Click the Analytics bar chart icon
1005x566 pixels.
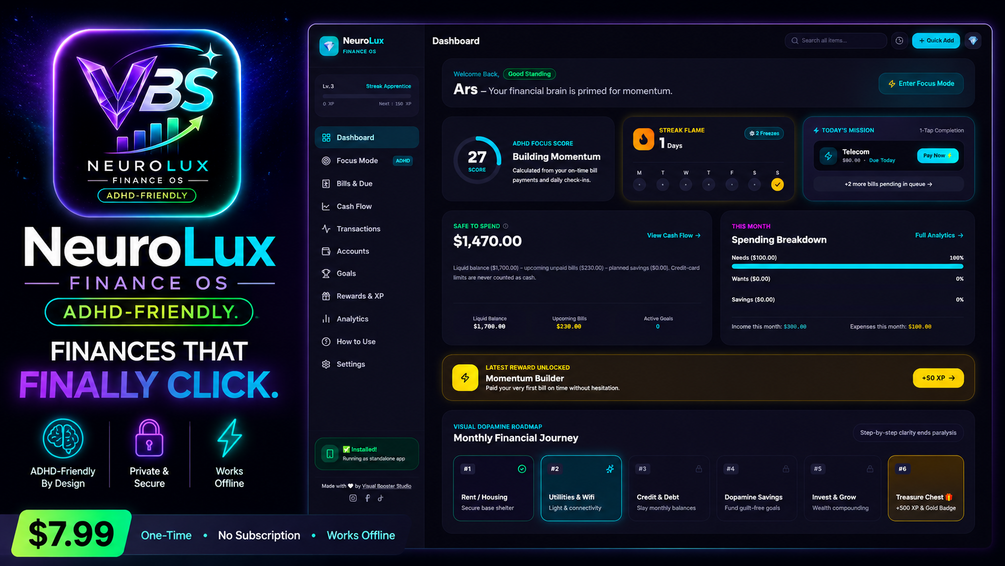click(326, 319)
